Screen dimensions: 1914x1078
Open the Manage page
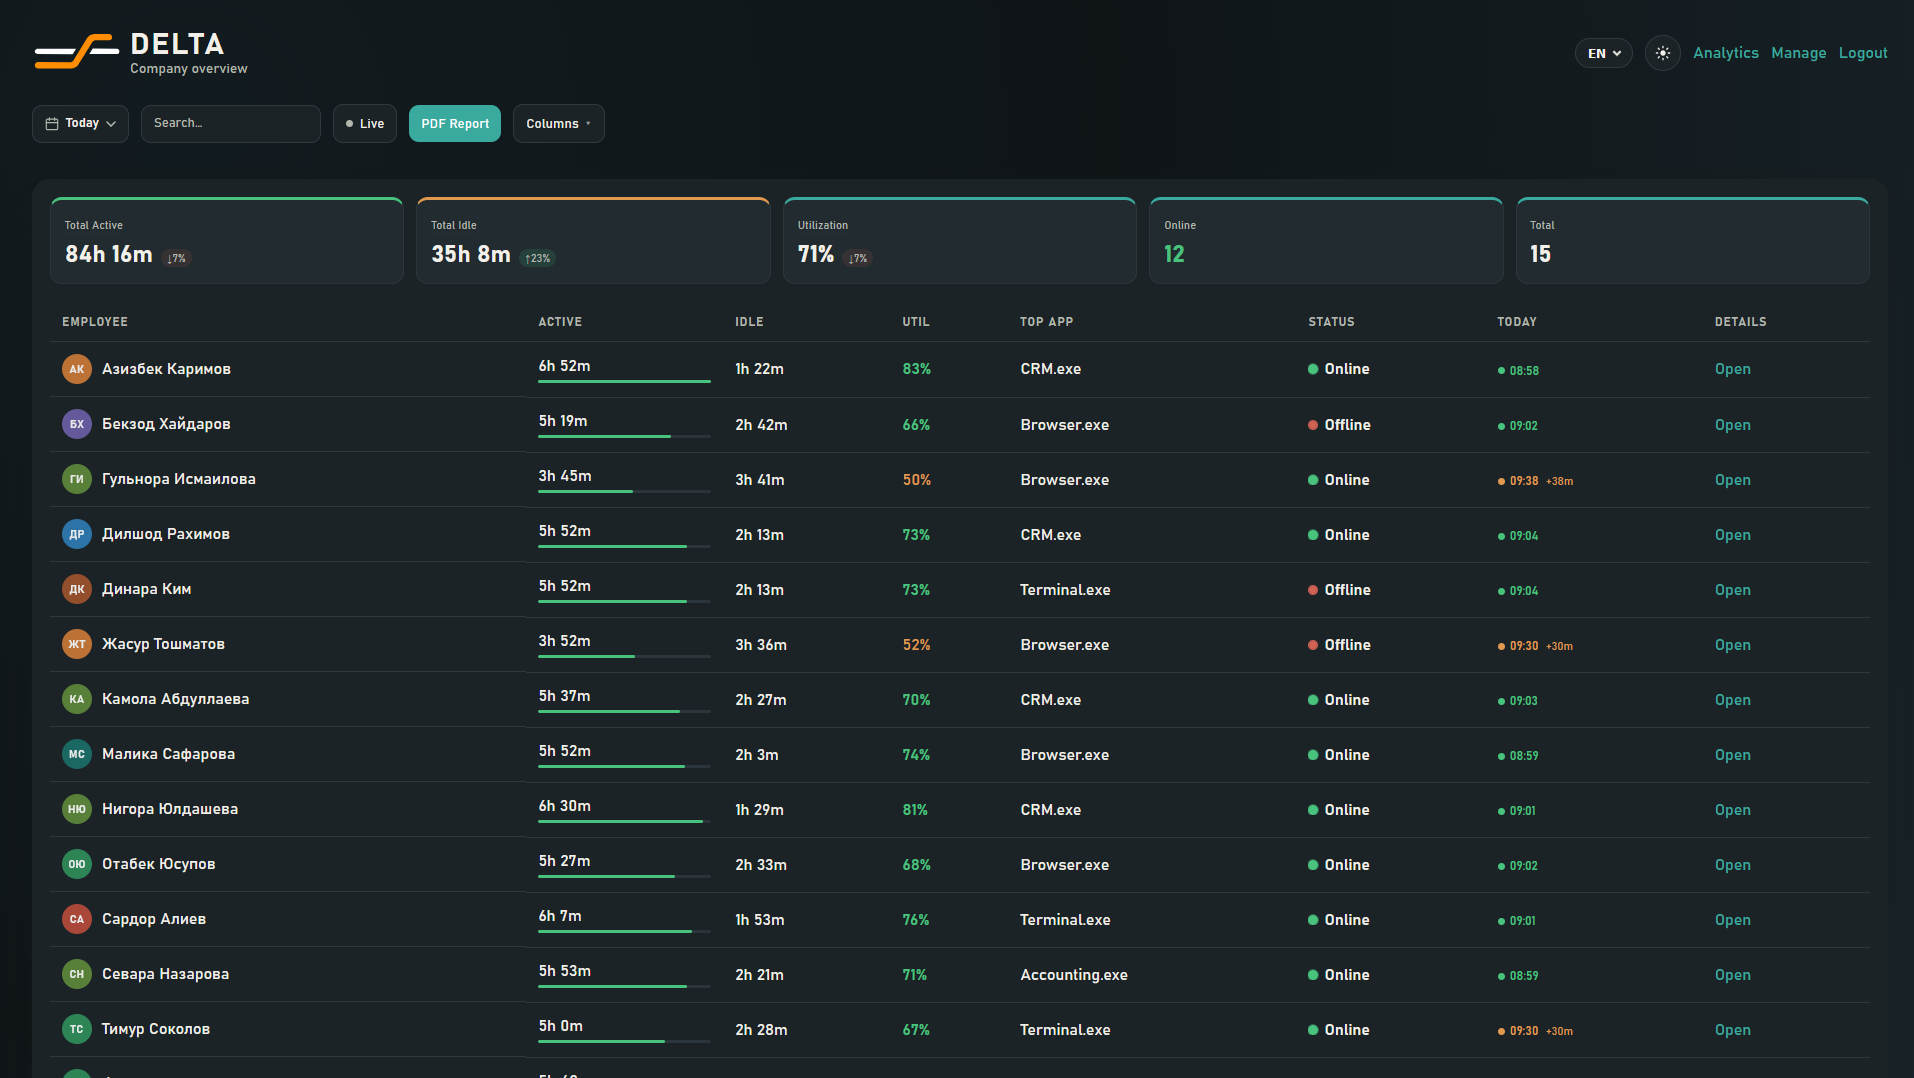tap(1798, 53)
